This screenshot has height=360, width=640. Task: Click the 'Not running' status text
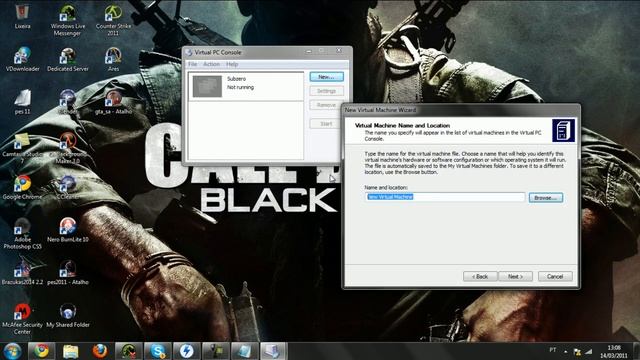click(240, 87)
